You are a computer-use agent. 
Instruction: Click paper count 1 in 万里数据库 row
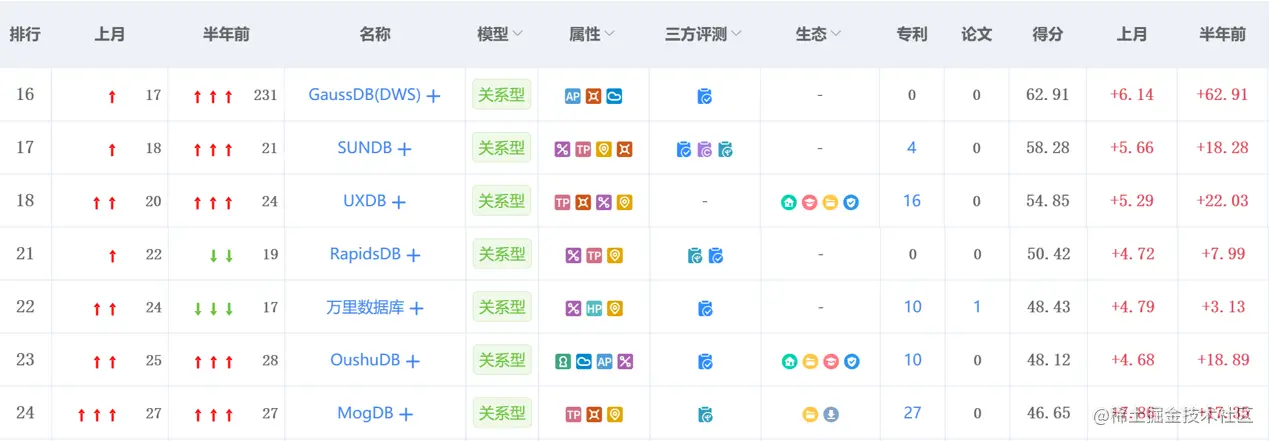977,307
